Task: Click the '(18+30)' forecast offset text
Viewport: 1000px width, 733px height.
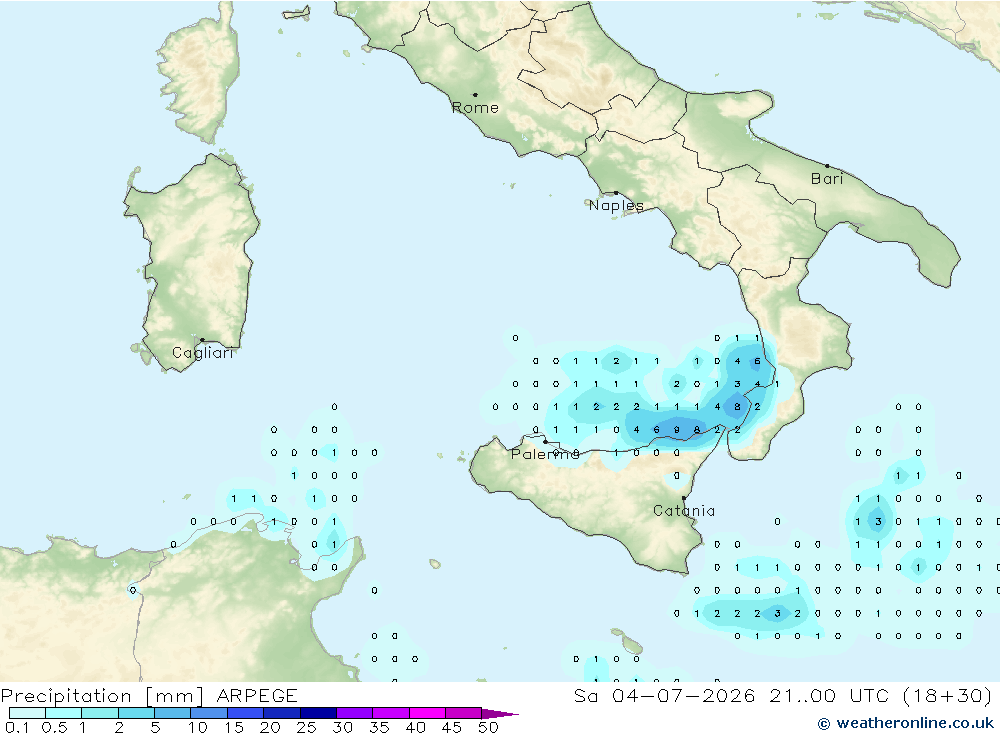Action: pyautogui.click(x=948, y=695)
